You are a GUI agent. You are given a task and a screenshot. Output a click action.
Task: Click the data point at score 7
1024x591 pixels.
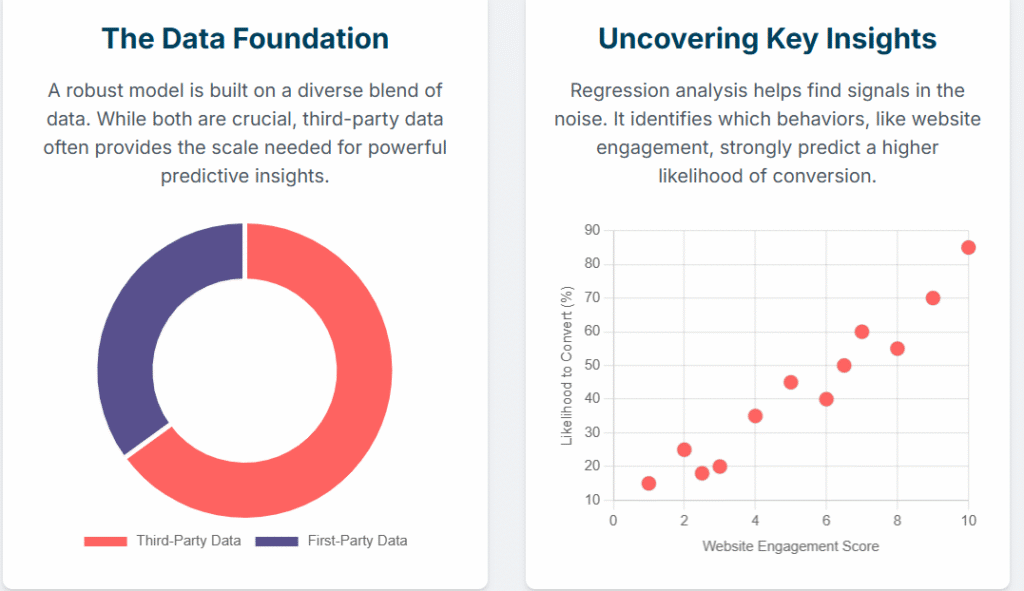[862, 332]
